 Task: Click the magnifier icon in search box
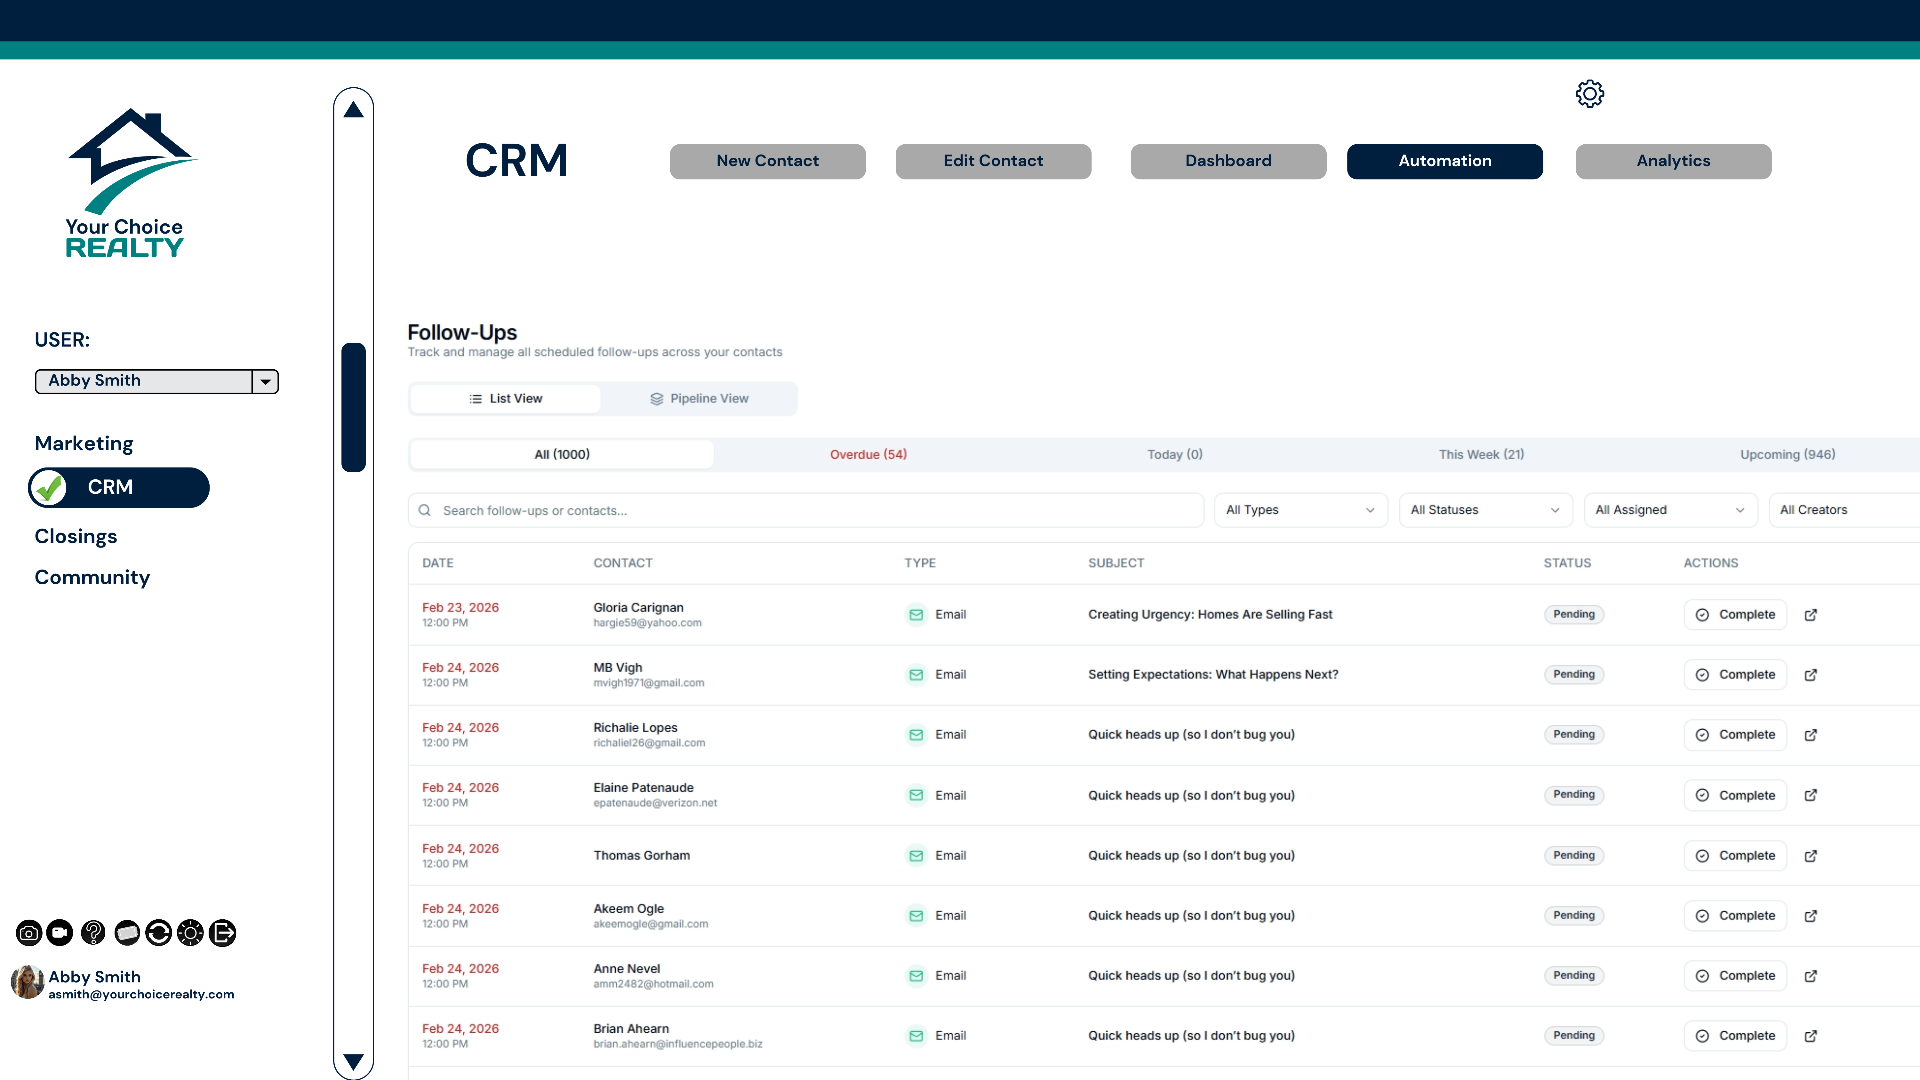[x=425, y=510]
